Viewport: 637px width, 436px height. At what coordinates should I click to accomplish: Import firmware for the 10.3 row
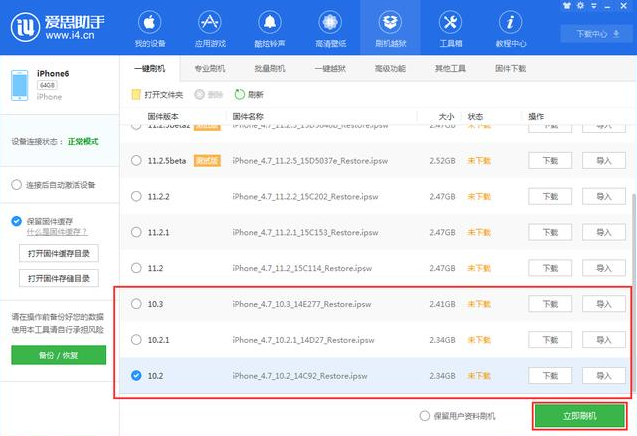tap(604, 304)
